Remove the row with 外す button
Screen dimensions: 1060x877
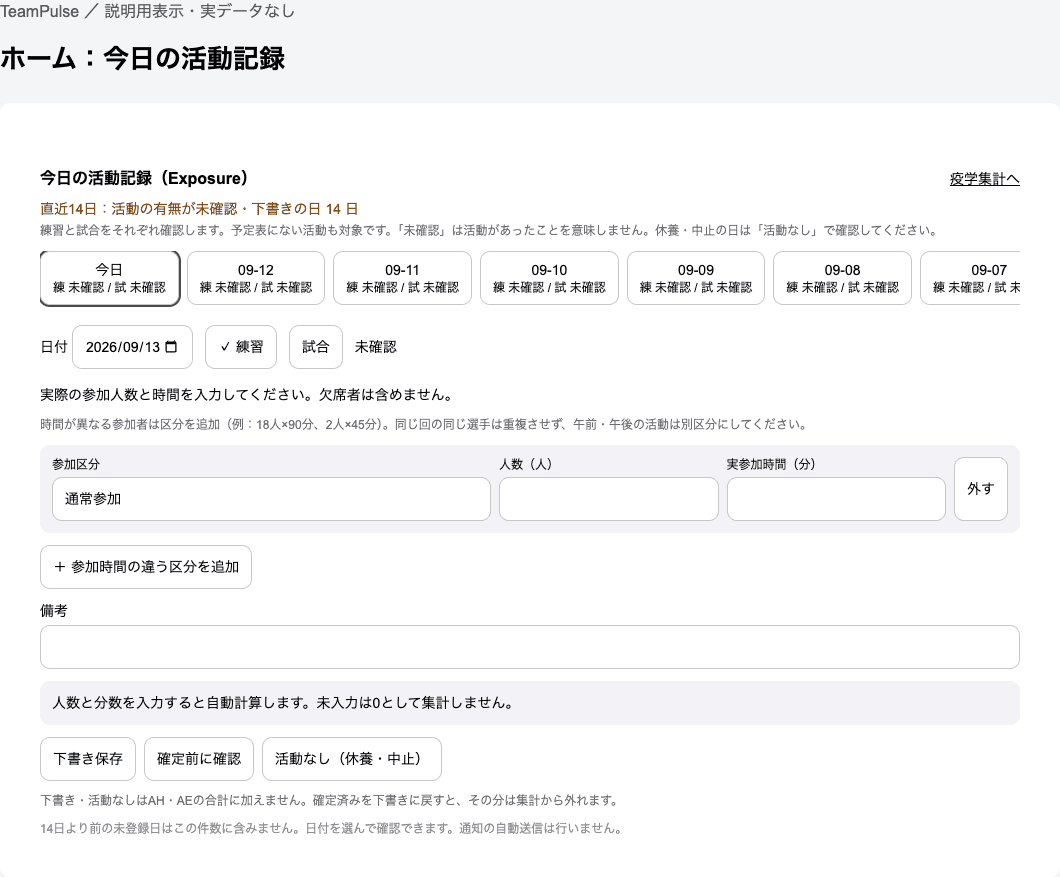click(981, 489)
